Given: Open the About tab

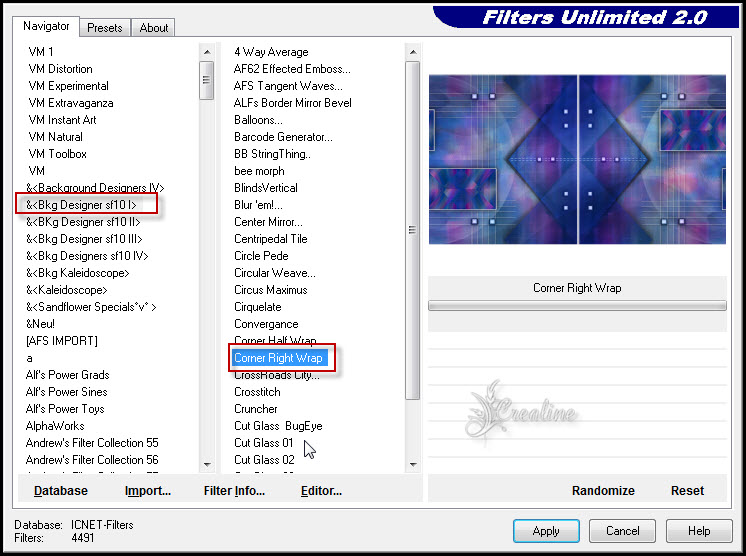Looking at the screenshot, I should pos(153,28).
